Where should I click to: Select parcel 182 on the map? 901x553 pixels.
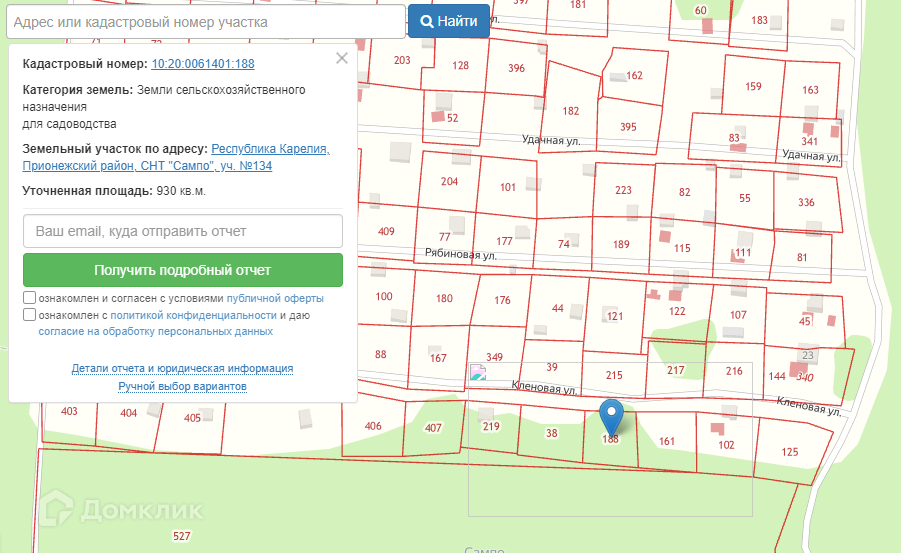571,111
